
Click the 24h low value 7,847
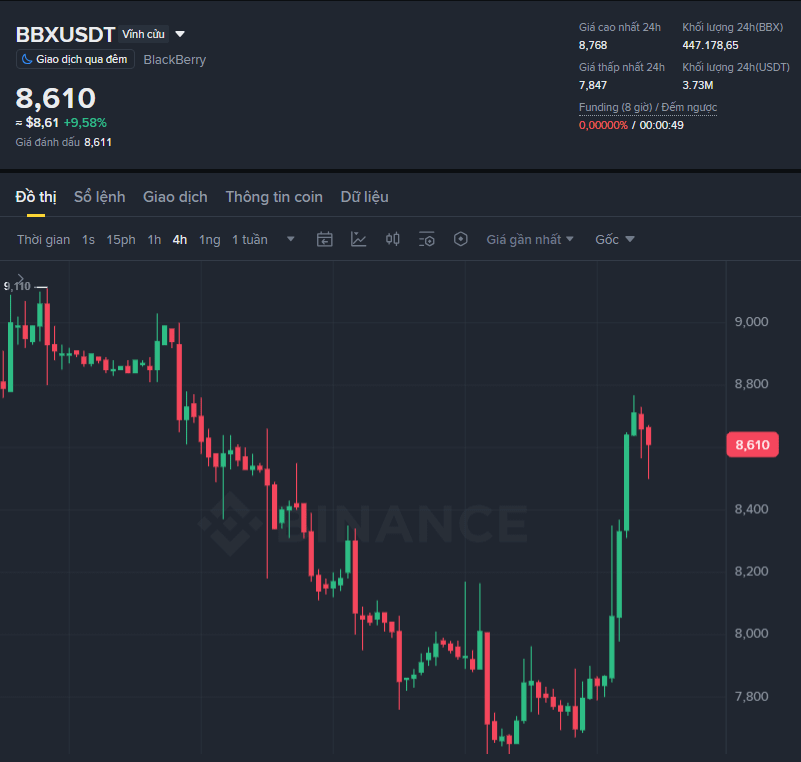[x=593, y=85]
